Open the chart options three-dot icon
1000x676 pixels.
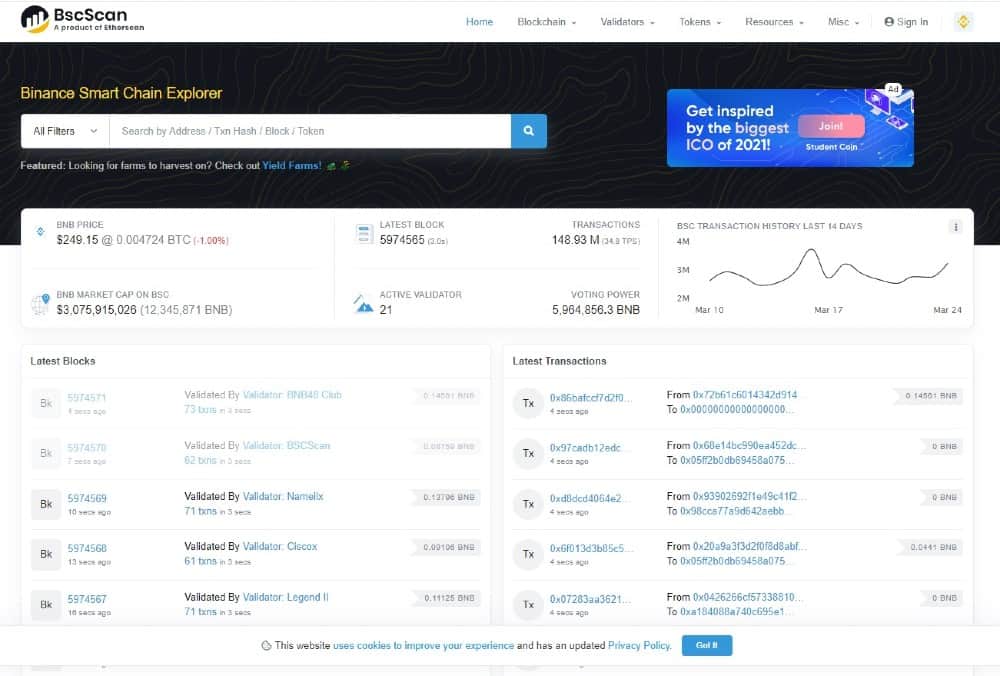click(955, 226)
